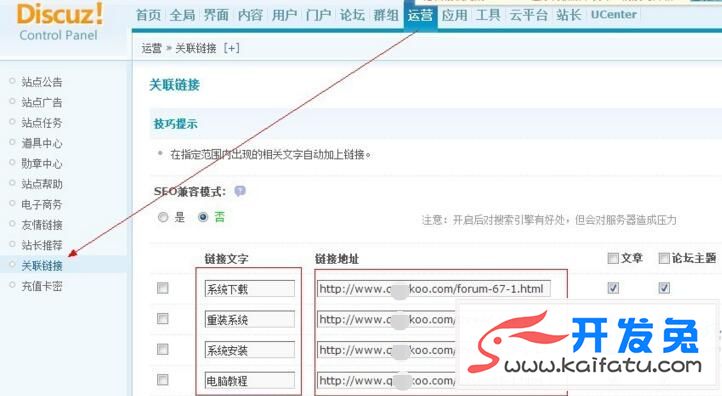722x396 pixels.
Task: Edit the link text field 电脑教程
Action: (x=250, y=380)
